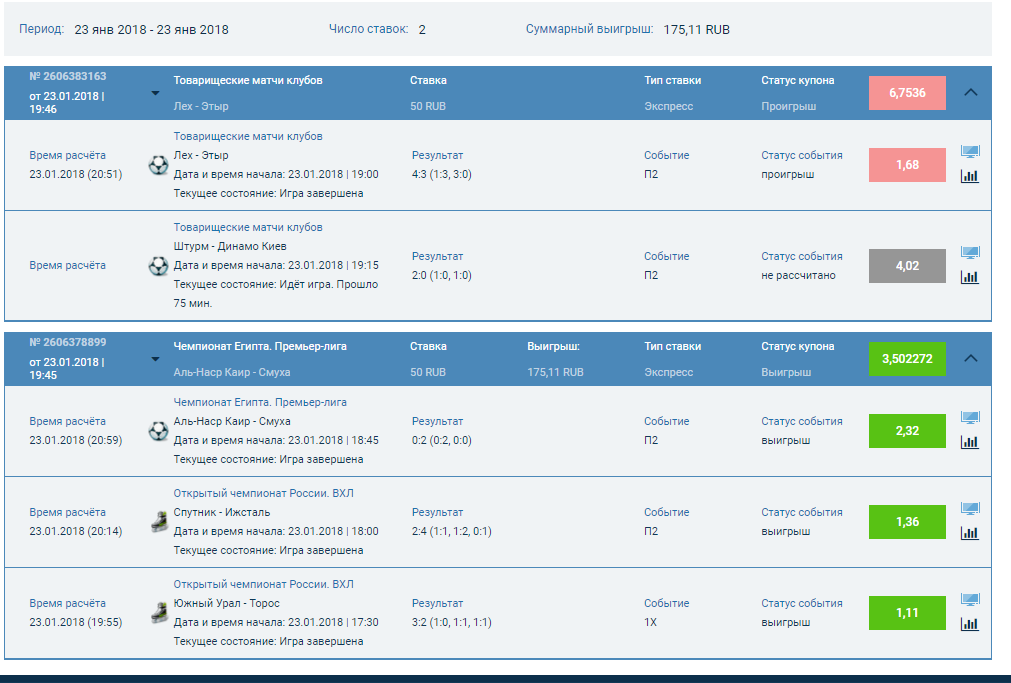View statistics chart for Южный Урал - Торос
1011x683 pixels.
pyautogui.click(x=969, y=624)
